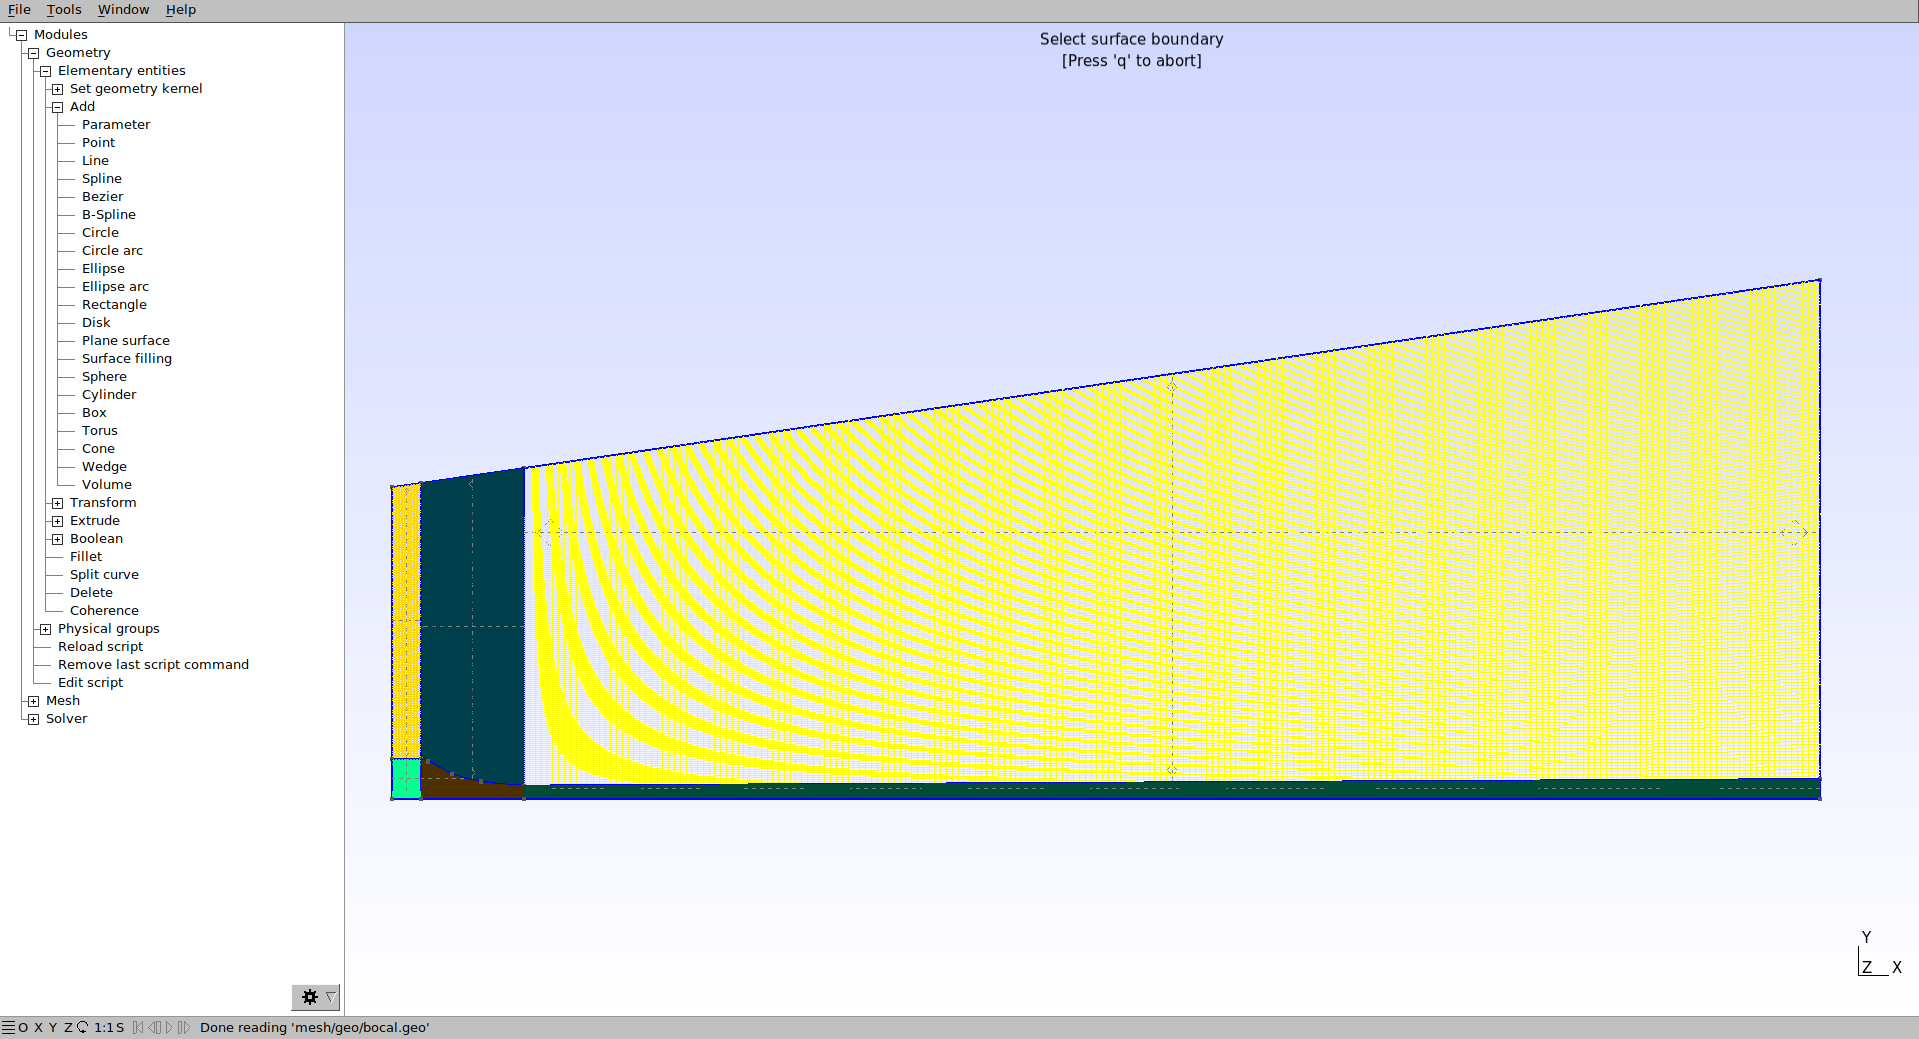Screen dimensions: 1919x1039
Task: Click the status message 'Done reading mesh/geo/bocal.geo'
Action: [314, 1027]
